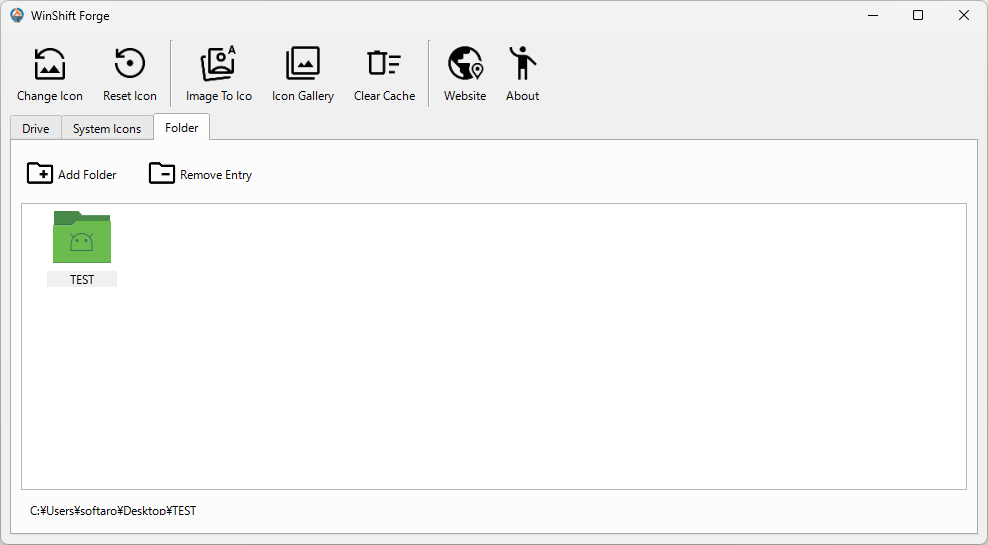Minimize the WinShift Forge window
Screen dimensions: 988x545
[871, 15]
